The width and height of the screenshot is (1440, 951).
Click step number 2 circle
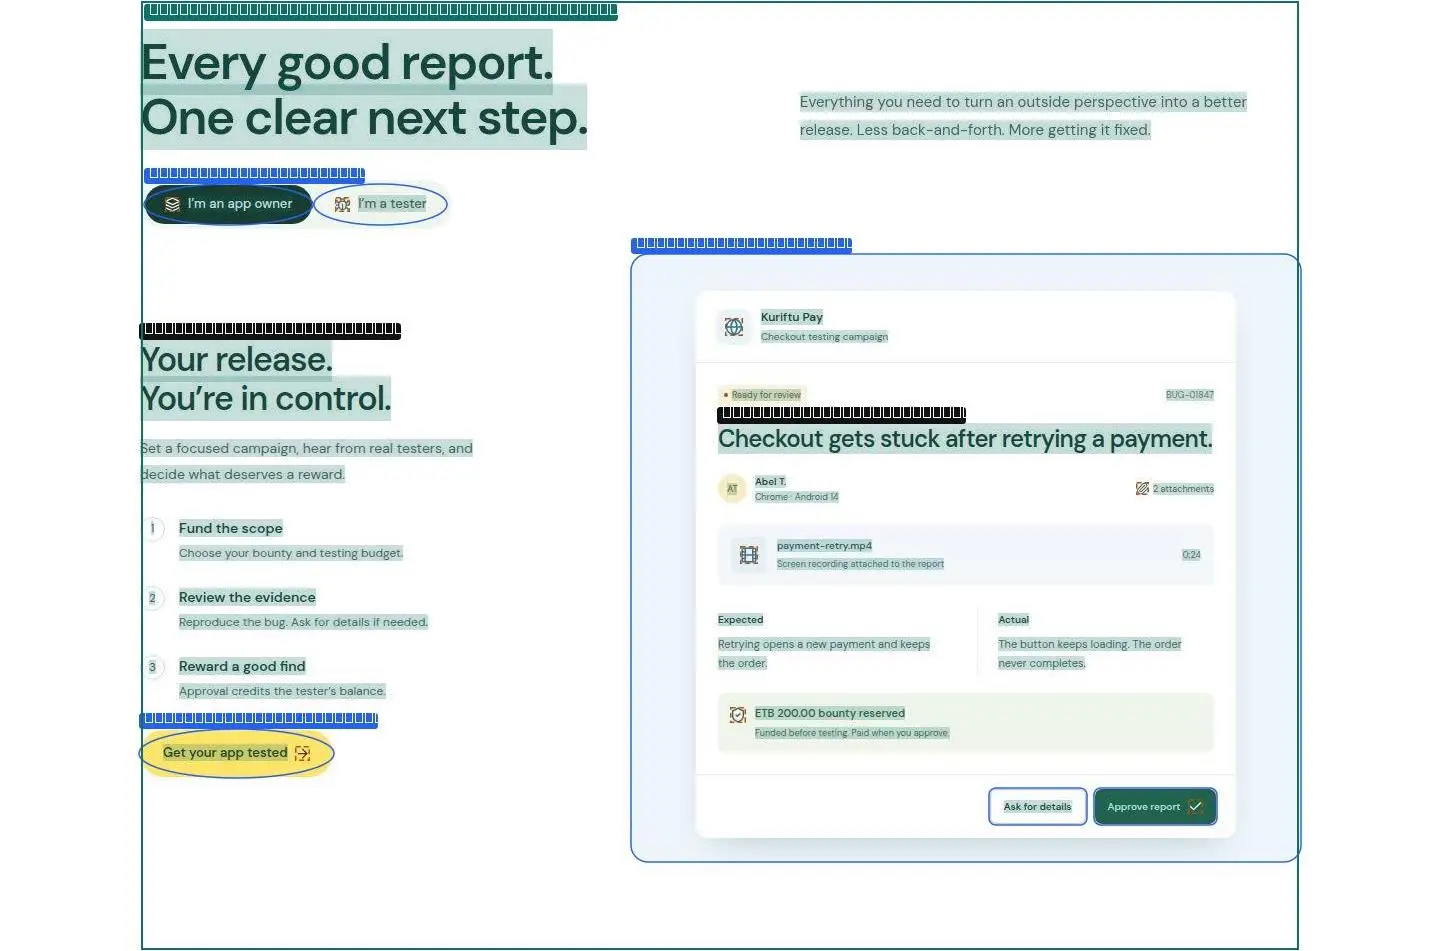point(152,598)
